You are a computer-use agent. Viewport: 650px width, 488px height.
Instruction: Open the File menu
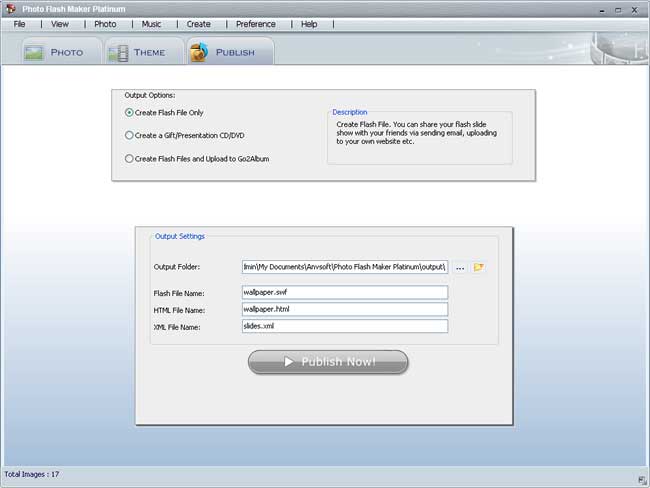click(x=19, y=24)
